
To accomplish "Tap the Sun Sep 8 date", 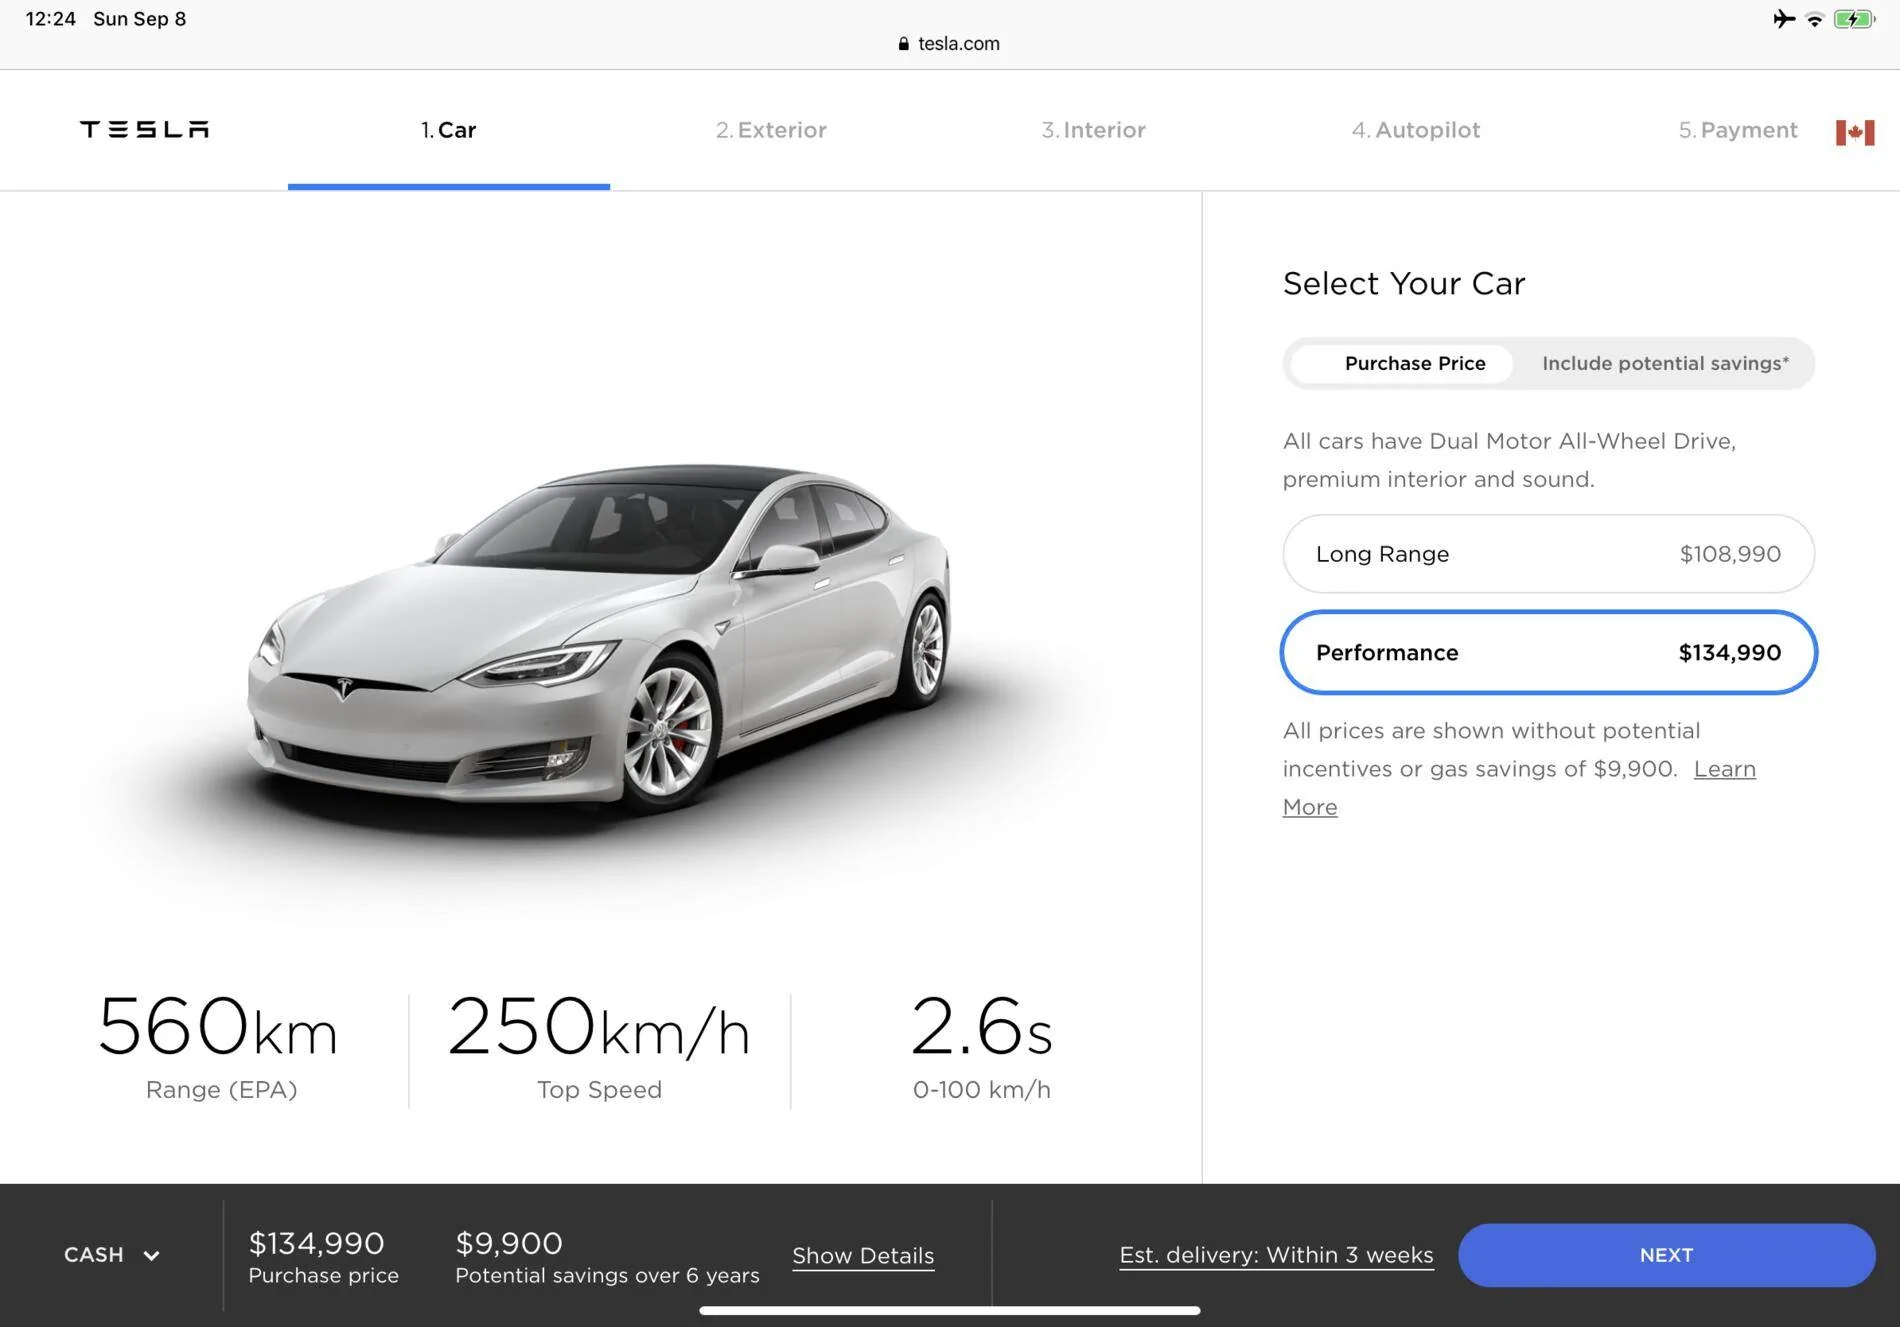I will pos(140,19).
